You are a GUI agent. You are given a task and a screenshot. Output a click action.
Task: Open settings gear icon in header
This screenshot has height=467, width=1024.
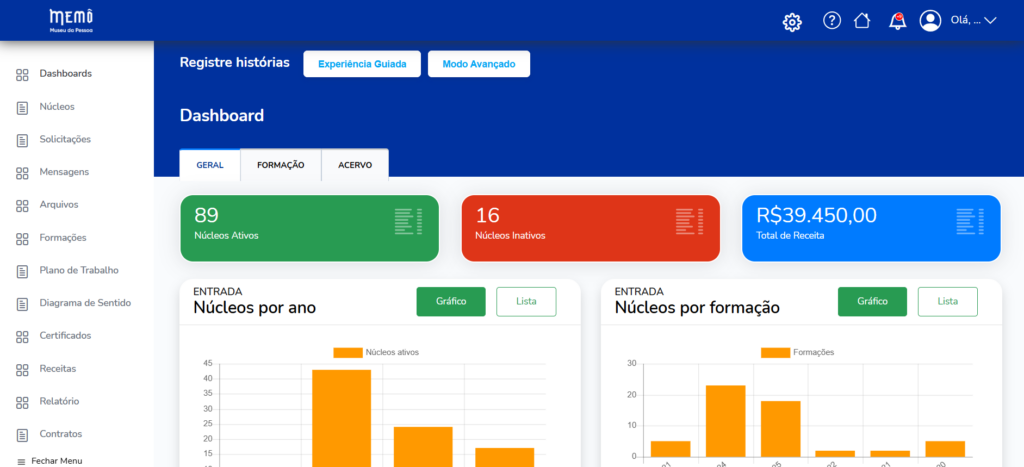click(792, 21)
